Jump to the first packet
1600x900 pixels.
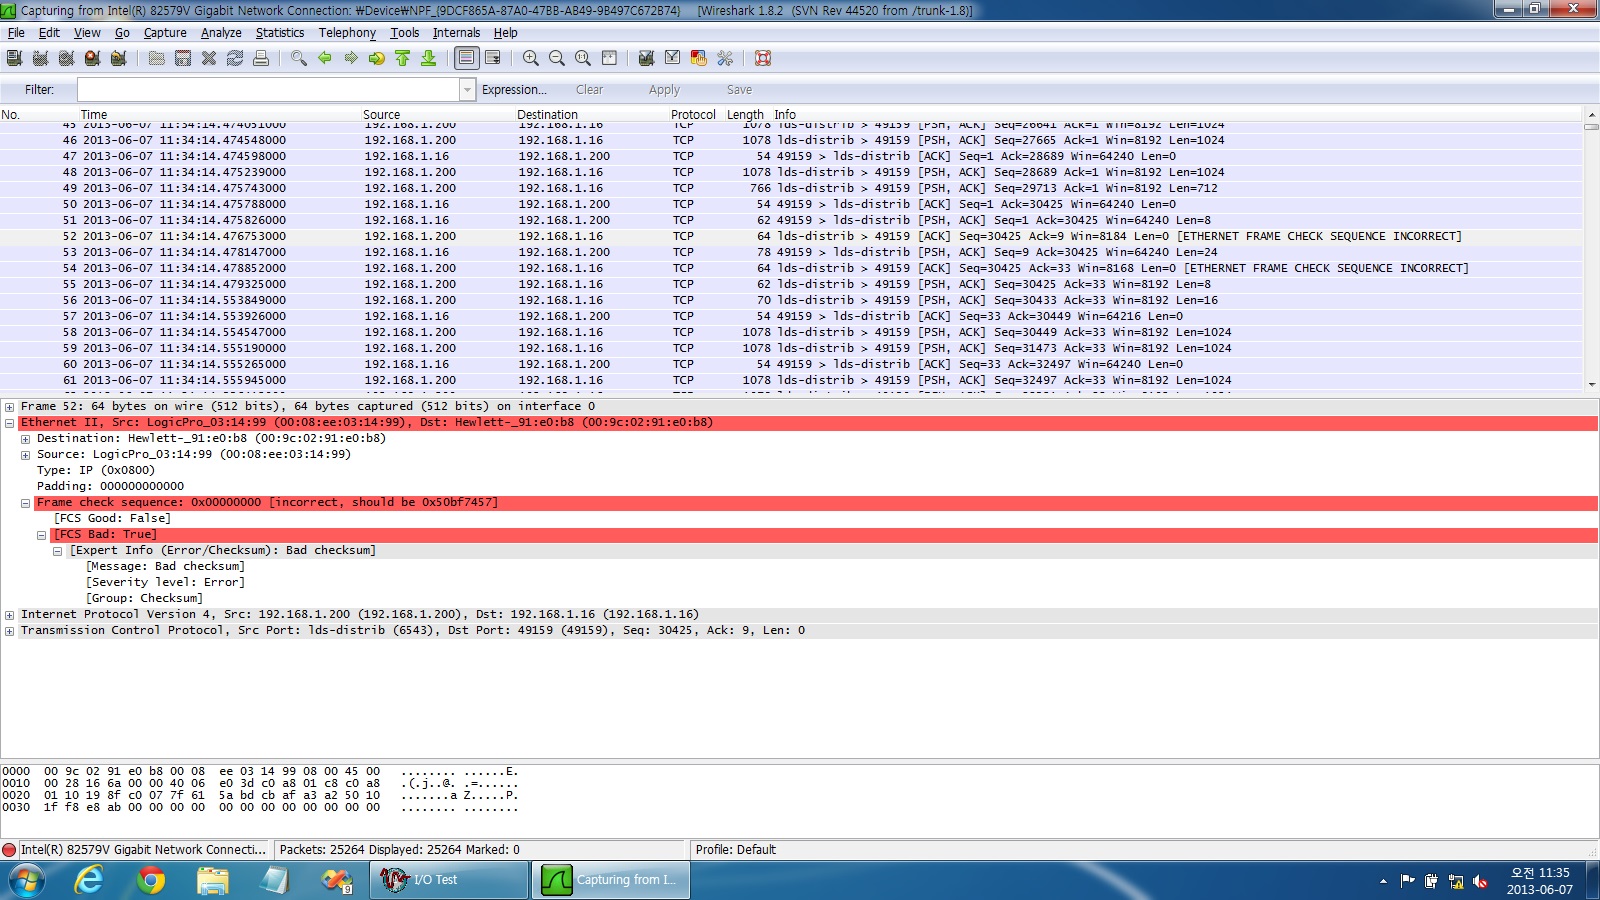[403, 58]
